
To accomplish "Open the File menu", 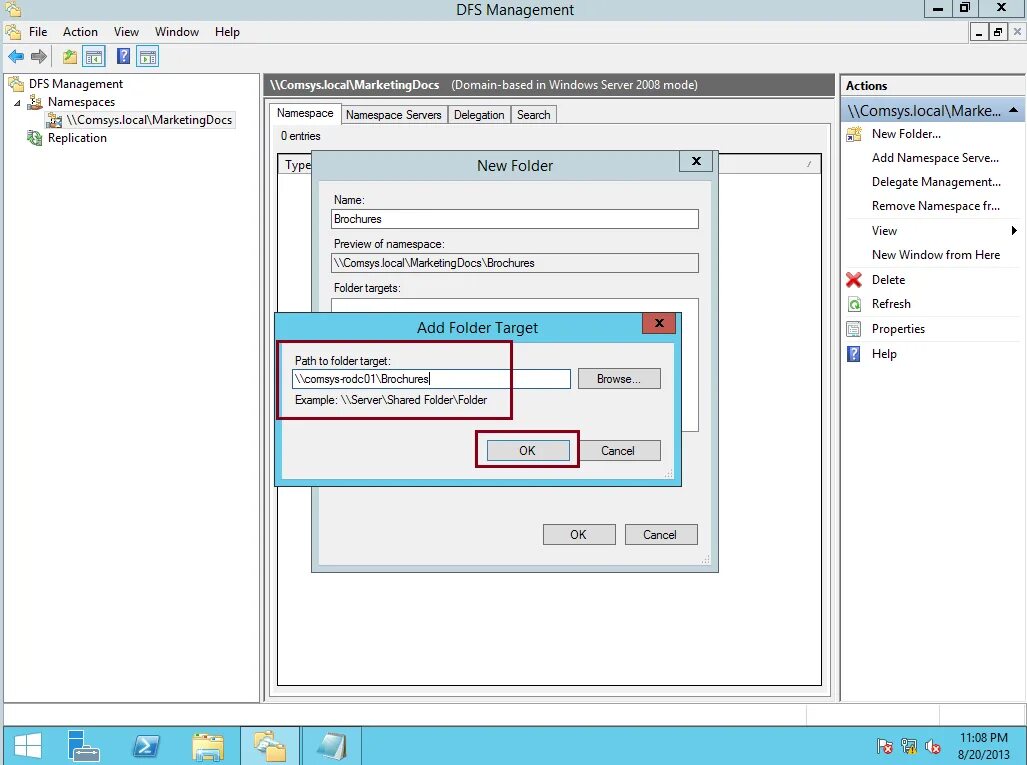I will 38,31.
